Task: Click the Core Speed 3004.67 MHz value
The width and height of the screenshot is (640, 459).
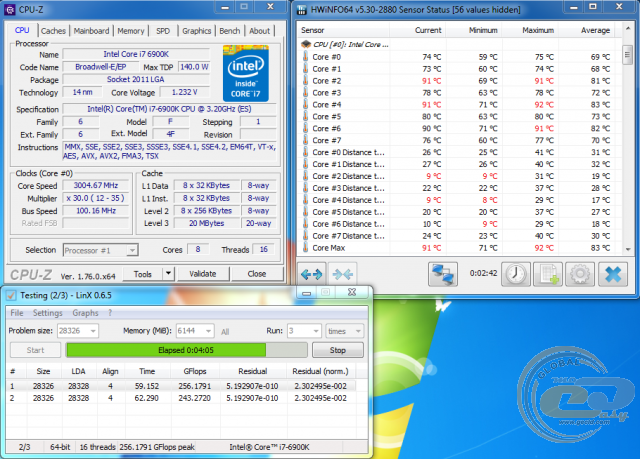Action: coord(96,185)
